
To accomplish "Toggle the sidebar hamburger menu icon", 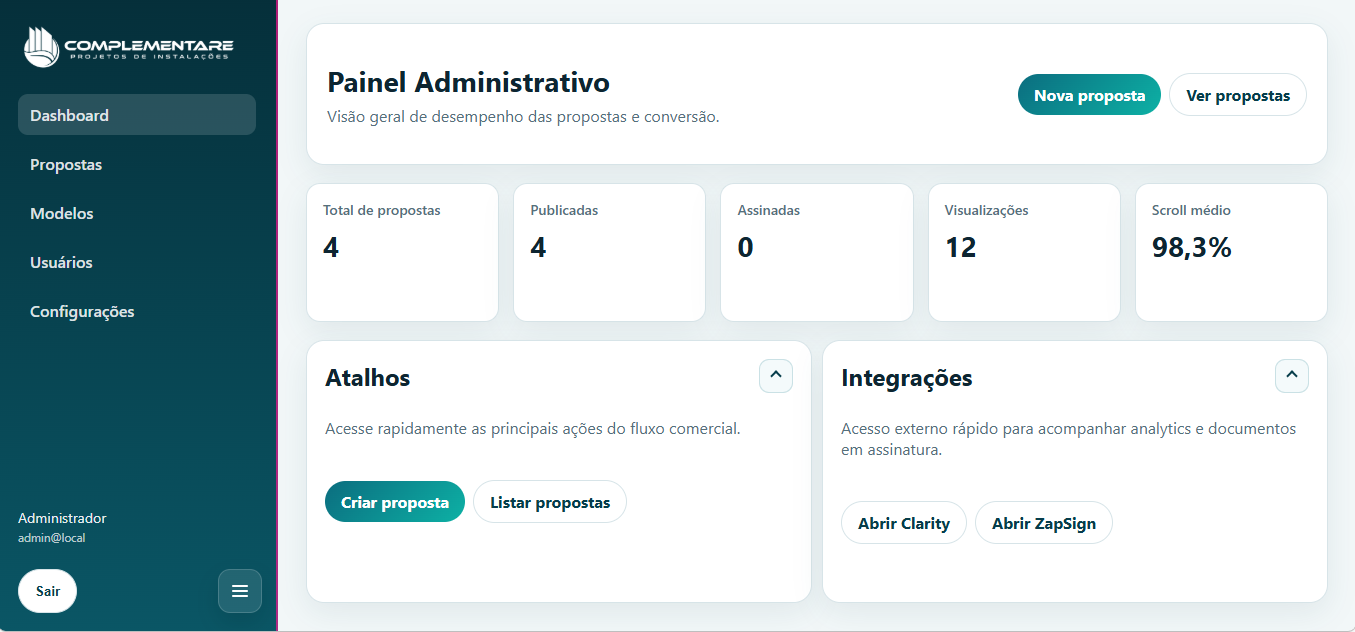I will pos(240,591).
